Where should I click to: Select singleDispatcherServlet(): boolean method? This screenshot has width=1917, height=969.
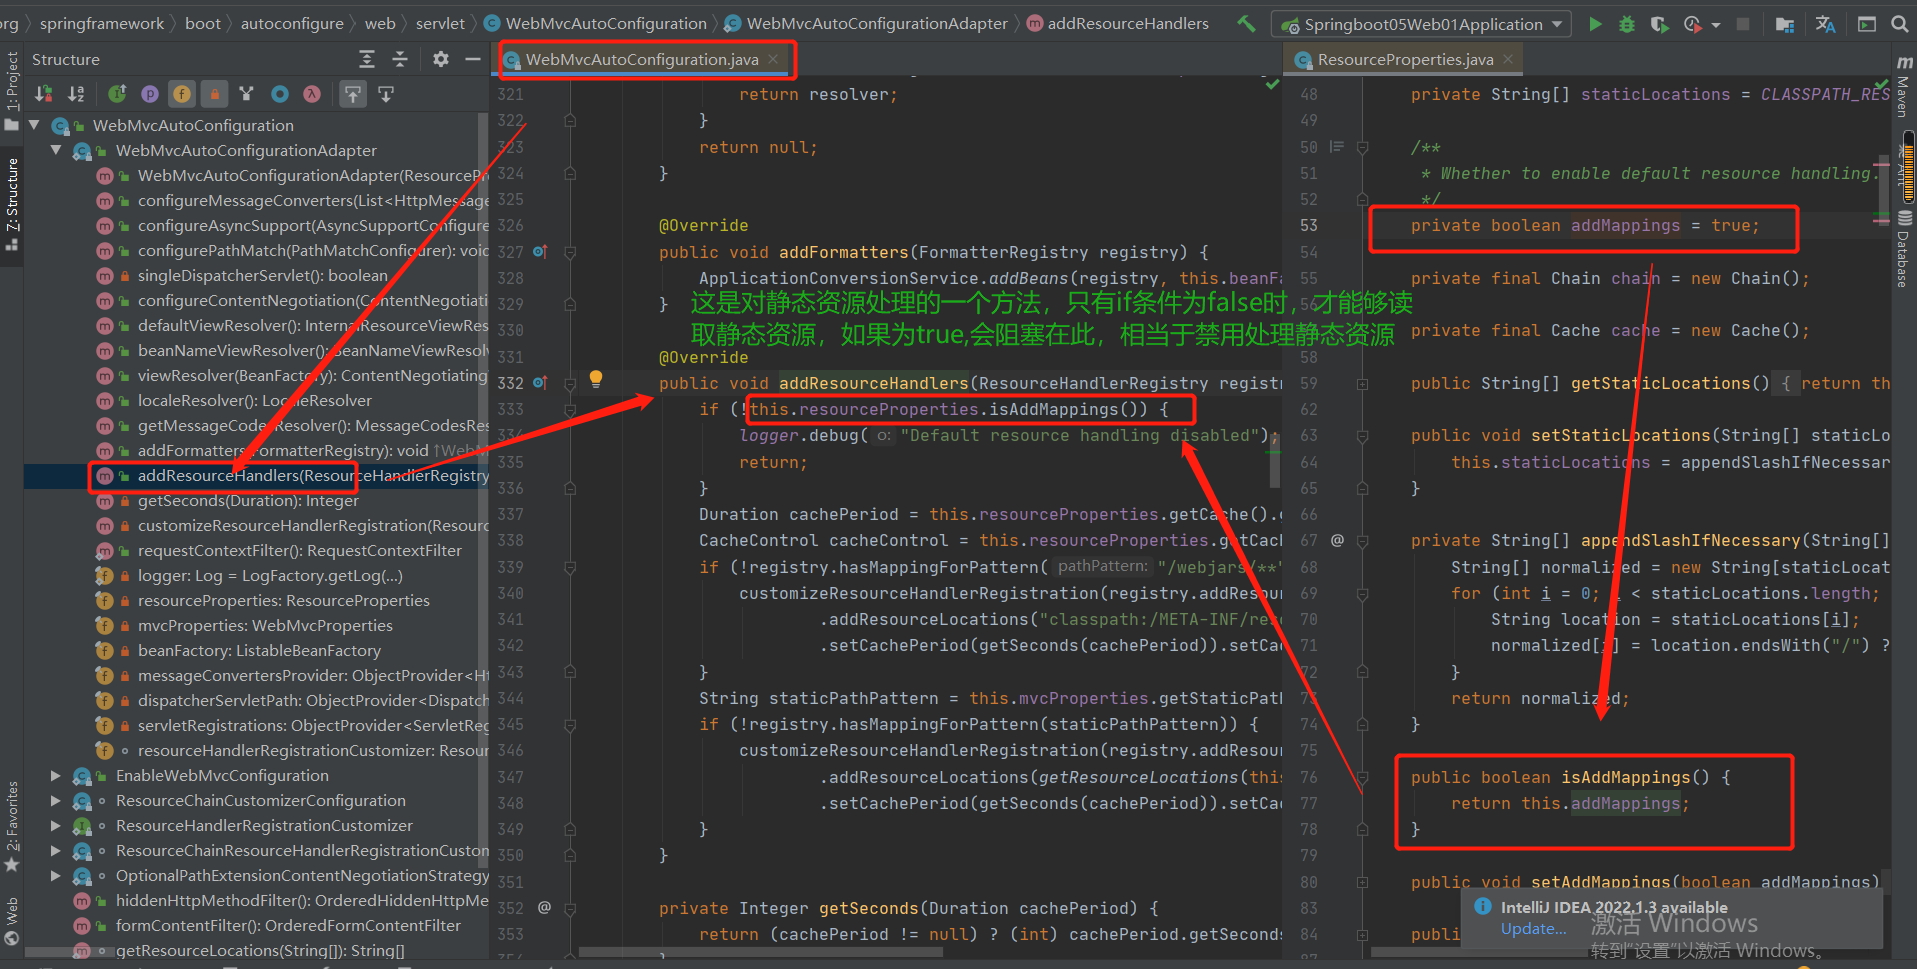[x=262, y=276]
